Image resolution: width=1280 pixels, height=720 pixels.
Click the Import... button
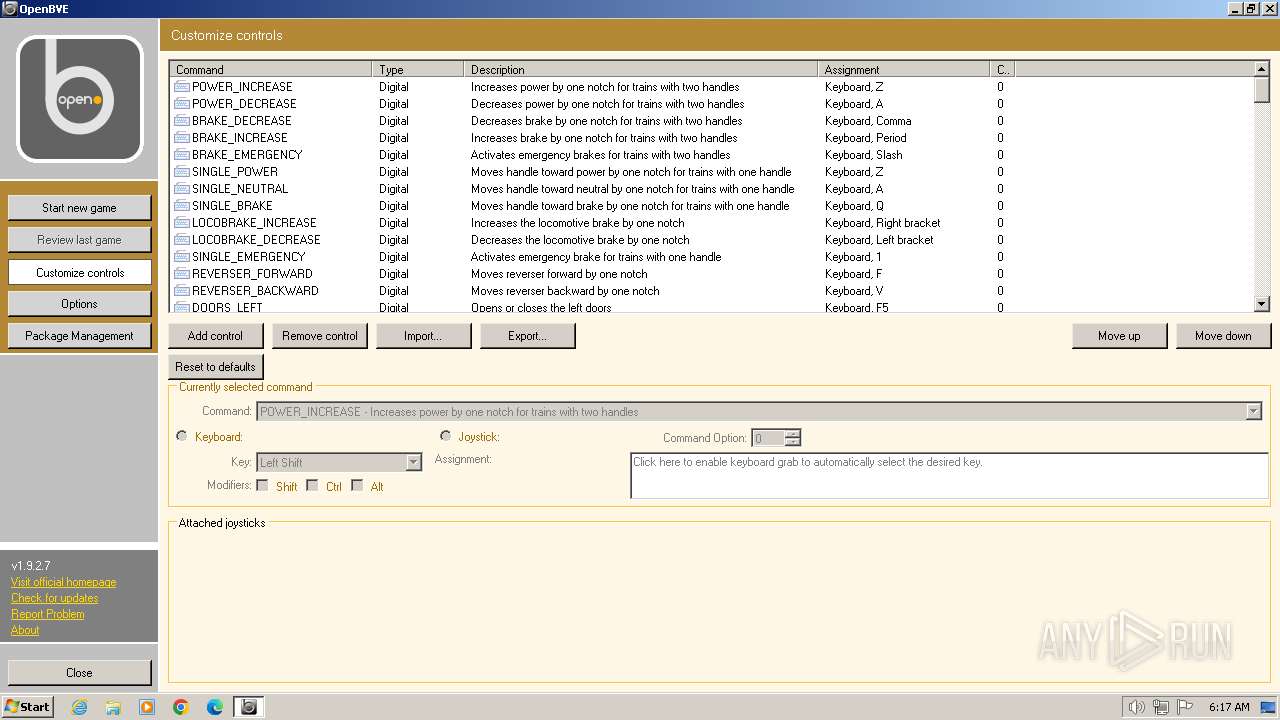pyautogui.click(x=424, y=336)
